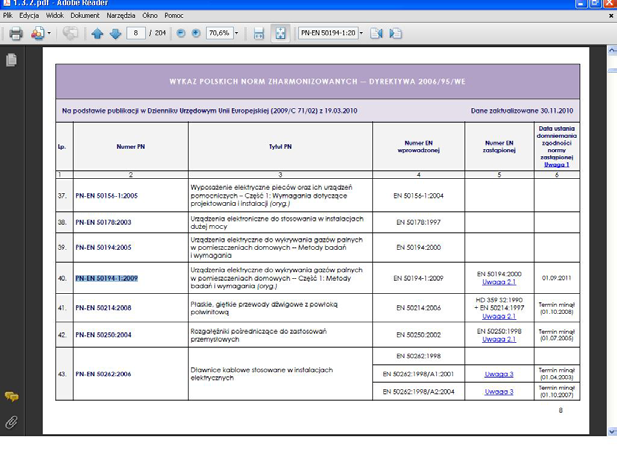
Task: Click PN-EN 50250:2004 in row 42
Action: point(103,335)
